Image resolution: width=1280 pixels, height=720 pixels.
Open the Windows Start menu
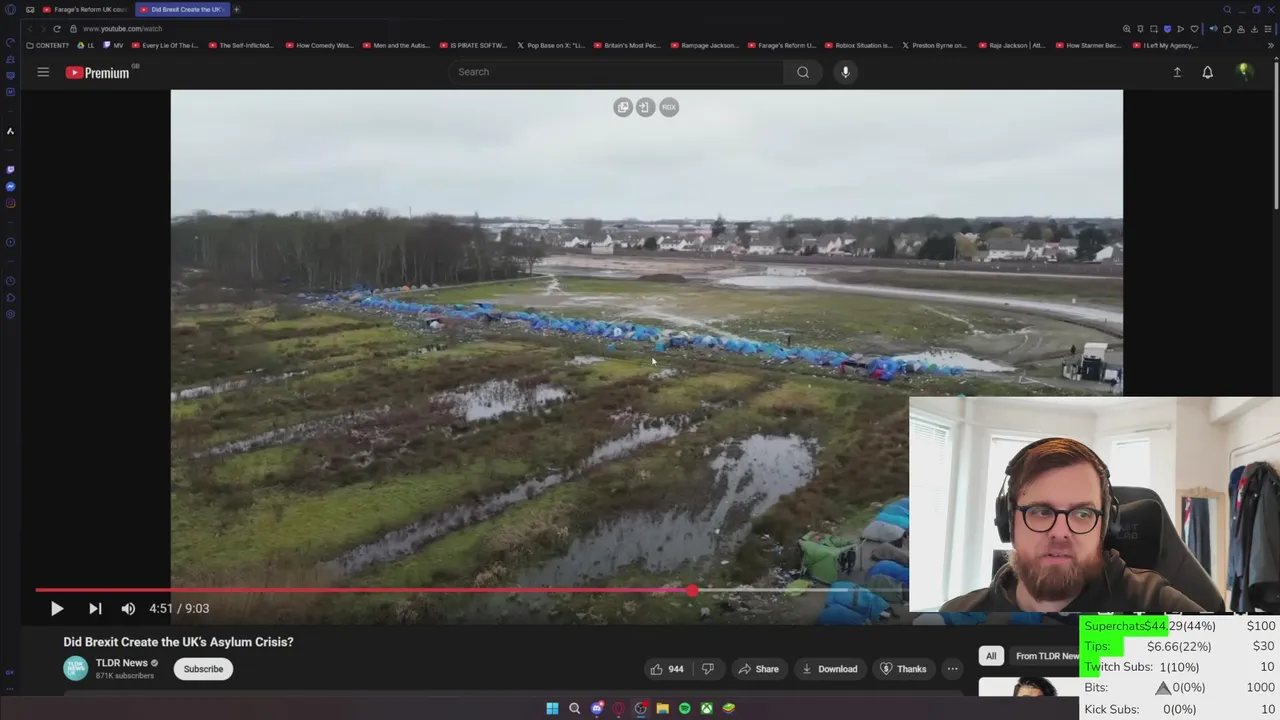point(552,708)
